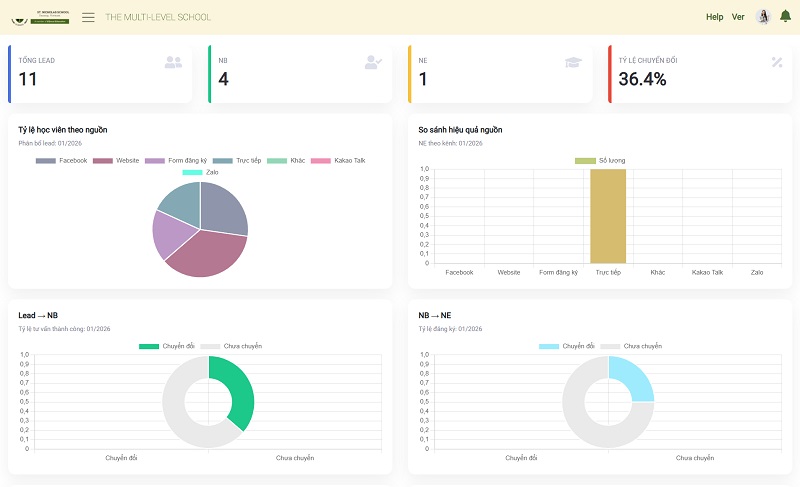Click the graduation cap icon in NE card
This screenshot has width=800, height=487.
pos(573,62)
